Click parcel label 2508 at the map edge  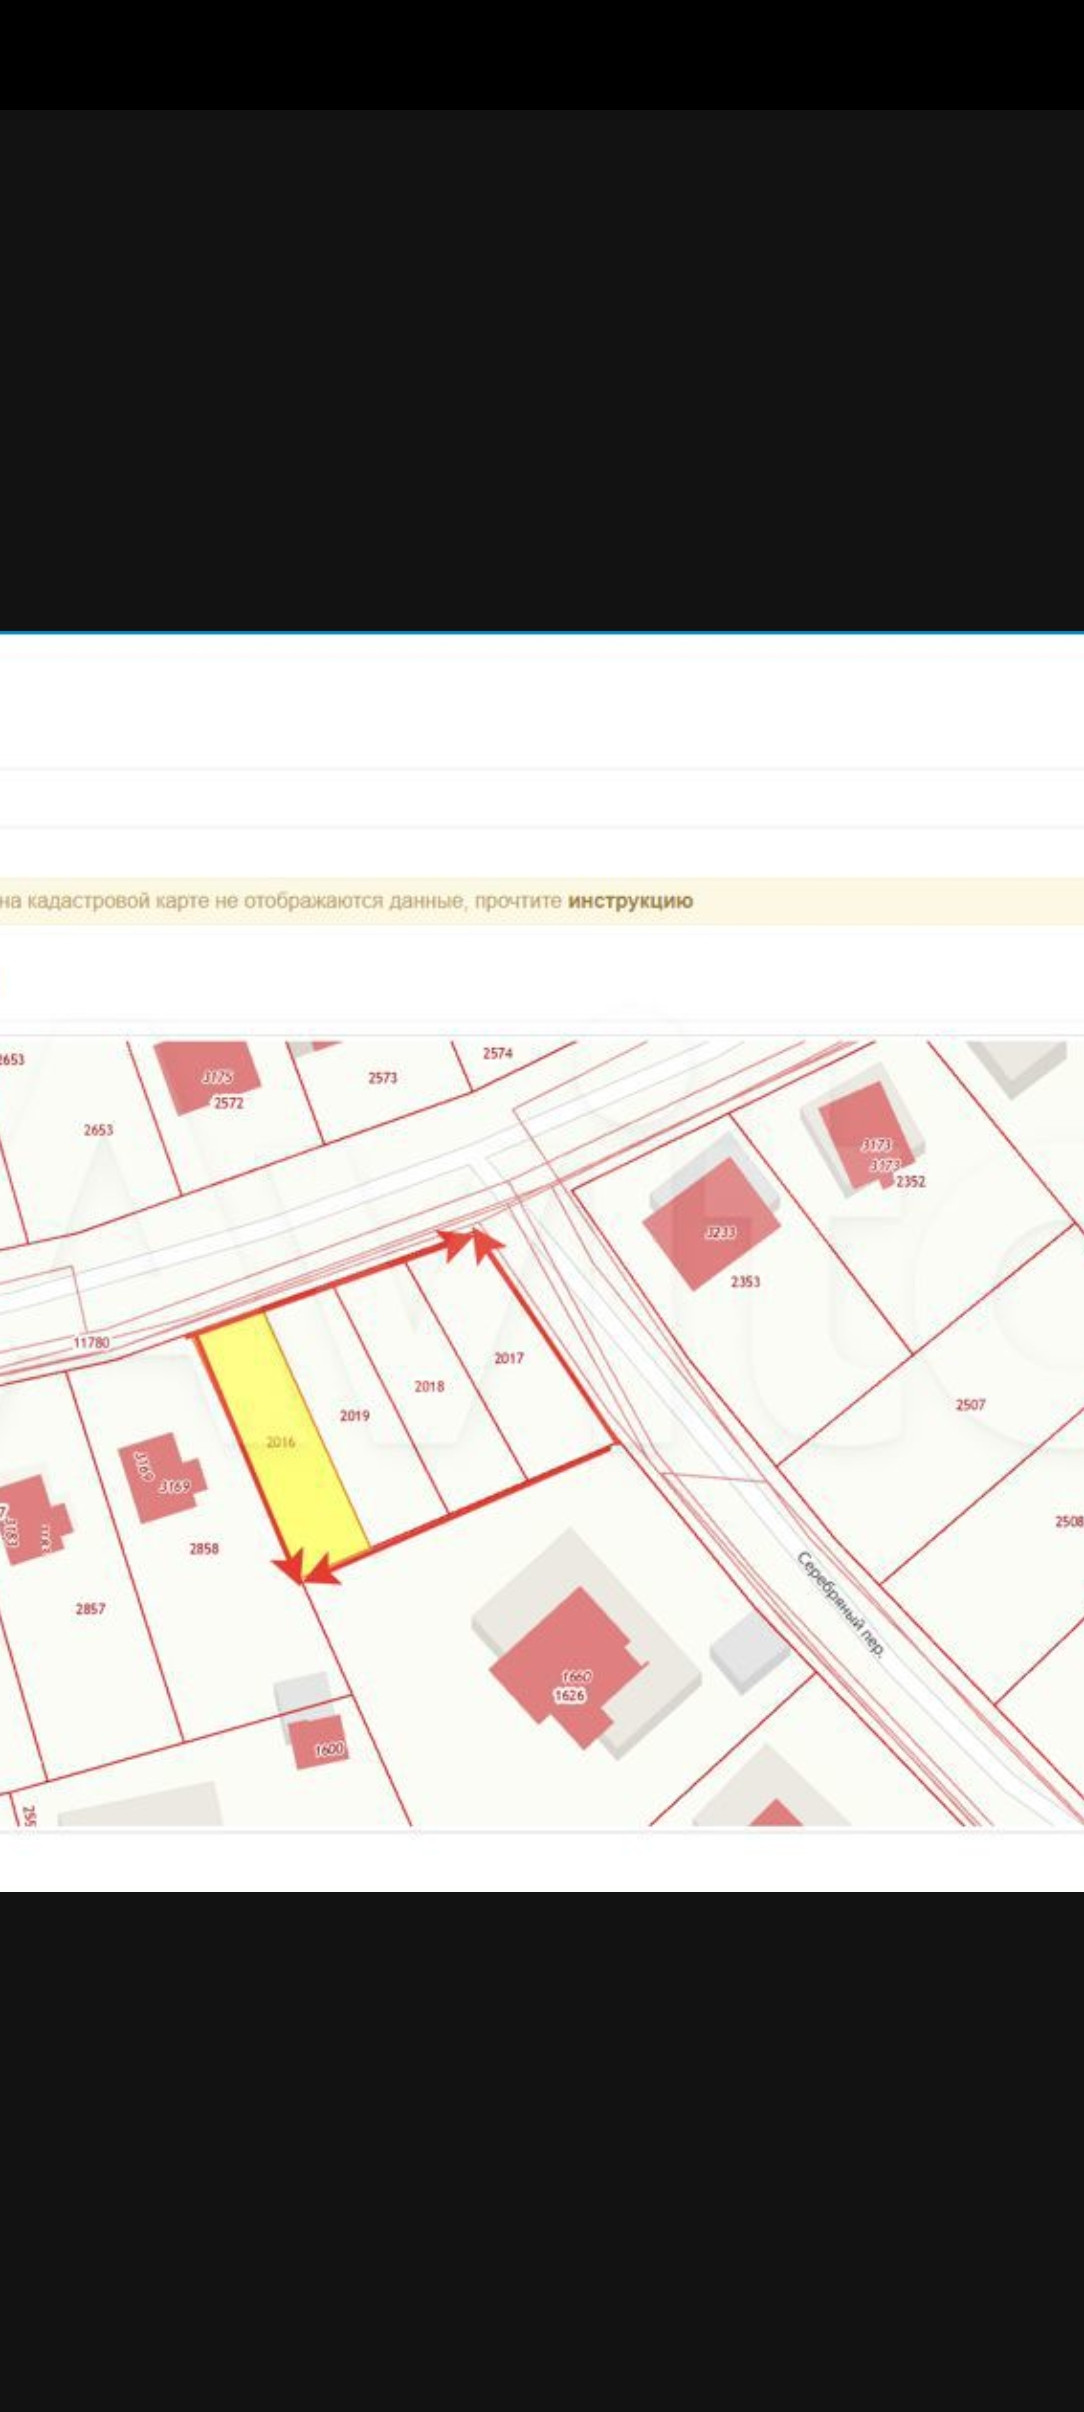[x=1069, y=1521]
